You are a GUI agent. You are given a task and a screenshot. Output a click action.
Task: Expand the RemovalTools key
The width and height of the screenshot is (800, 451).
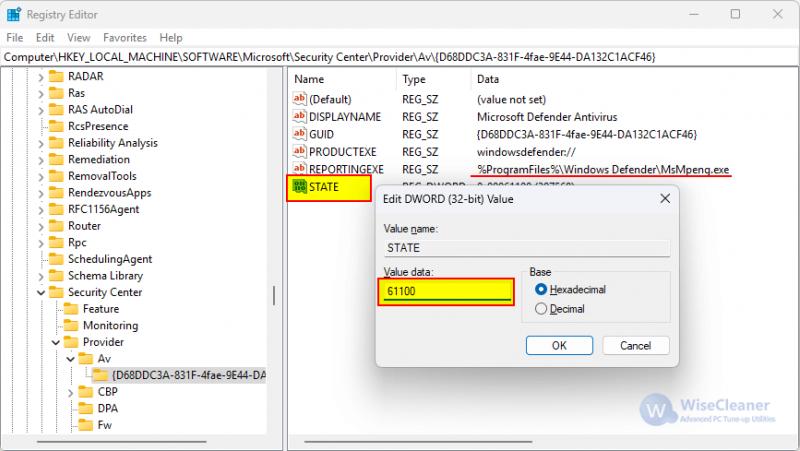click(41, 177)
